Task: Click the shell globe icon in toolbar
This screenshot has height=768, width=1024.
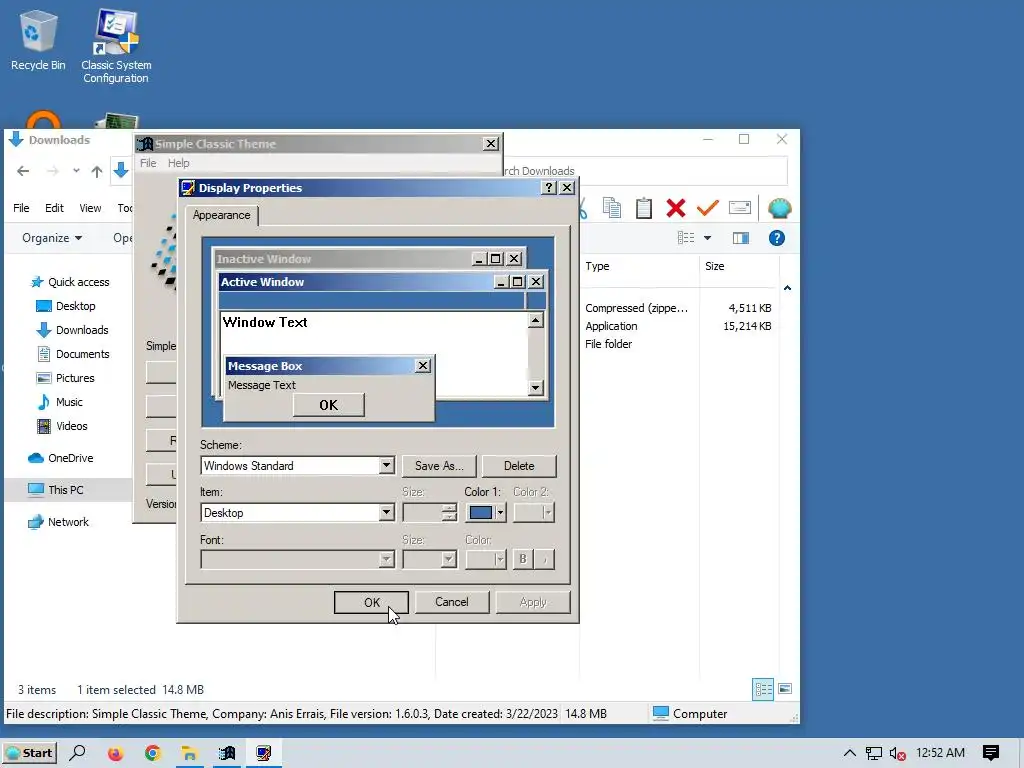Action: click(x=779, y=208)
